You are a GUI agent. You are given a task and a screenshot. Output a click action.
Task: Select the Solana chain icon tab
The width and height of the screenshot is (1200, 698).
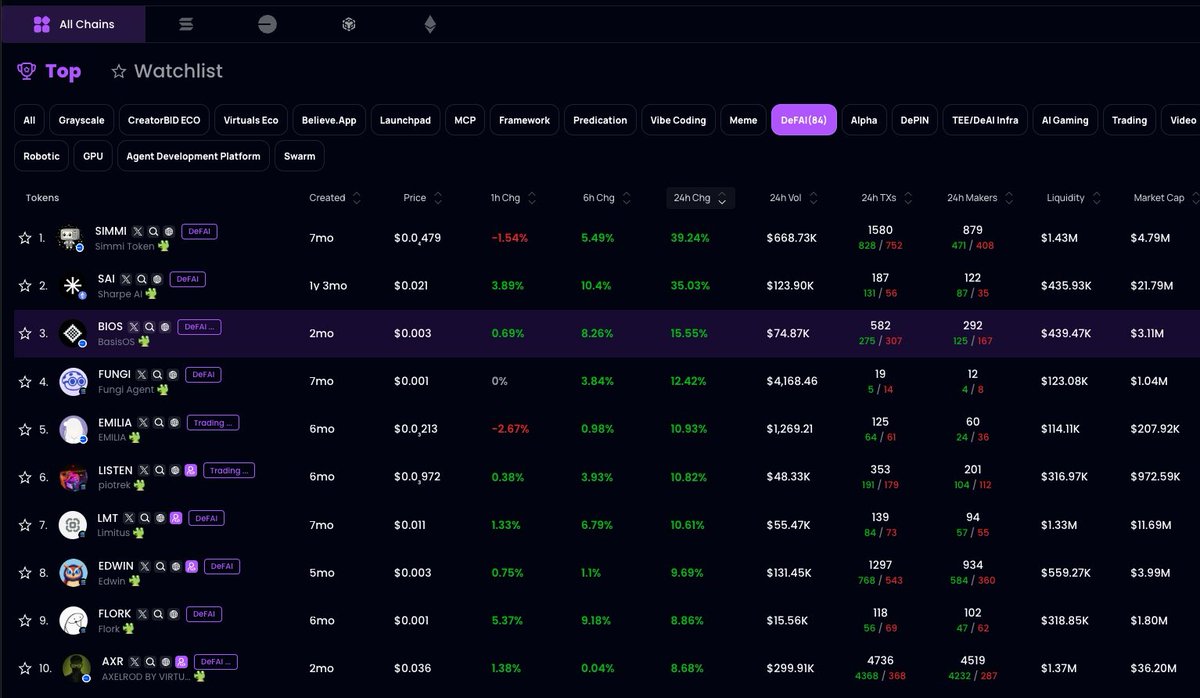tap(186, 24)
